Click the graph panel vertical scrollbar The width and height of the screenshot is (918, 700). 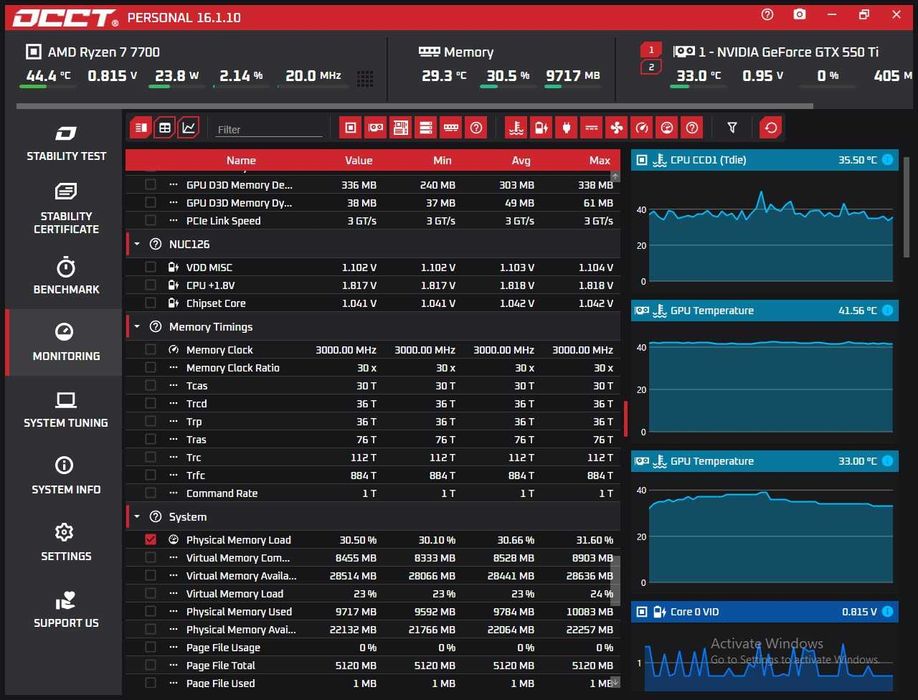(x=906, y=207)
